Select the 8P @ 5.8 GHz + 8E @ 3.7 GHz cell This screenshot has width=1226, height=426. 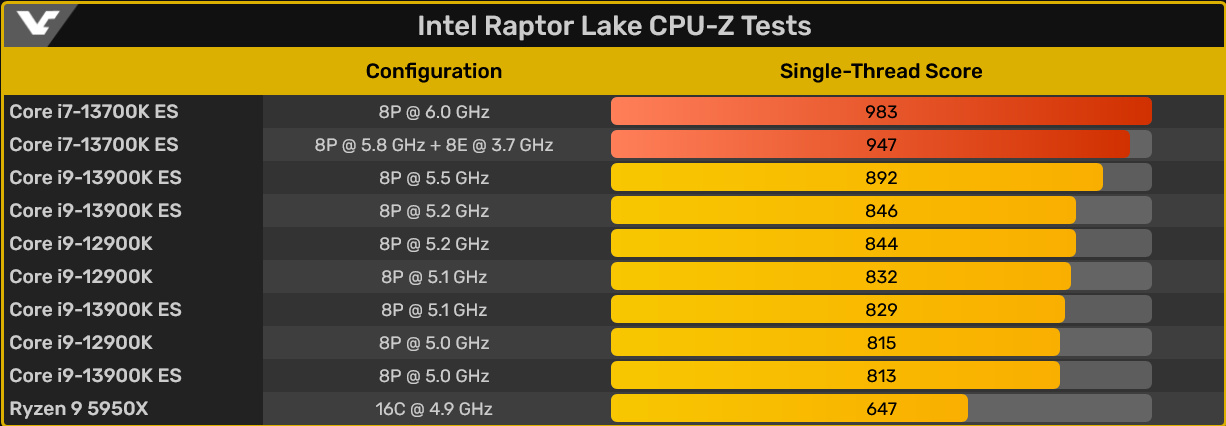(433, 144)
